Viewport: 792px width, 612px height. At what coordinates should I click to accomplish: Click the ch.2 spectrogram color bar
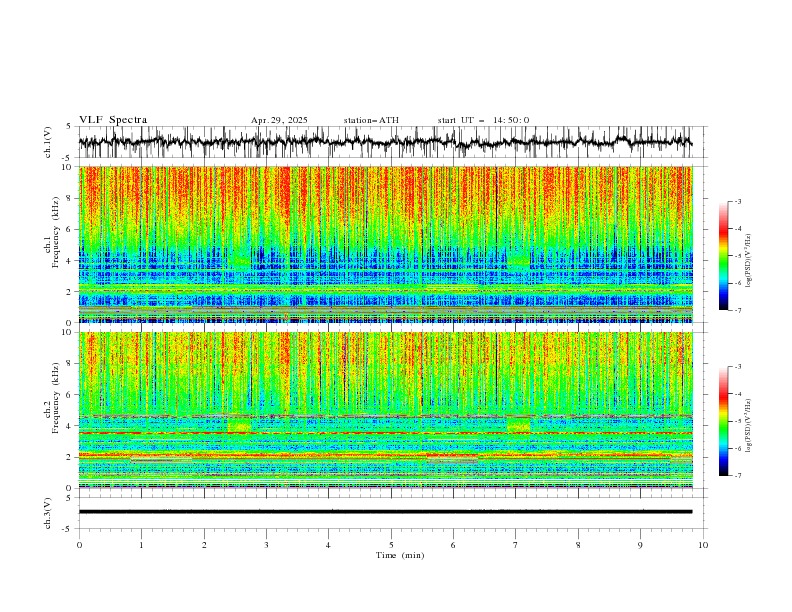724,421
